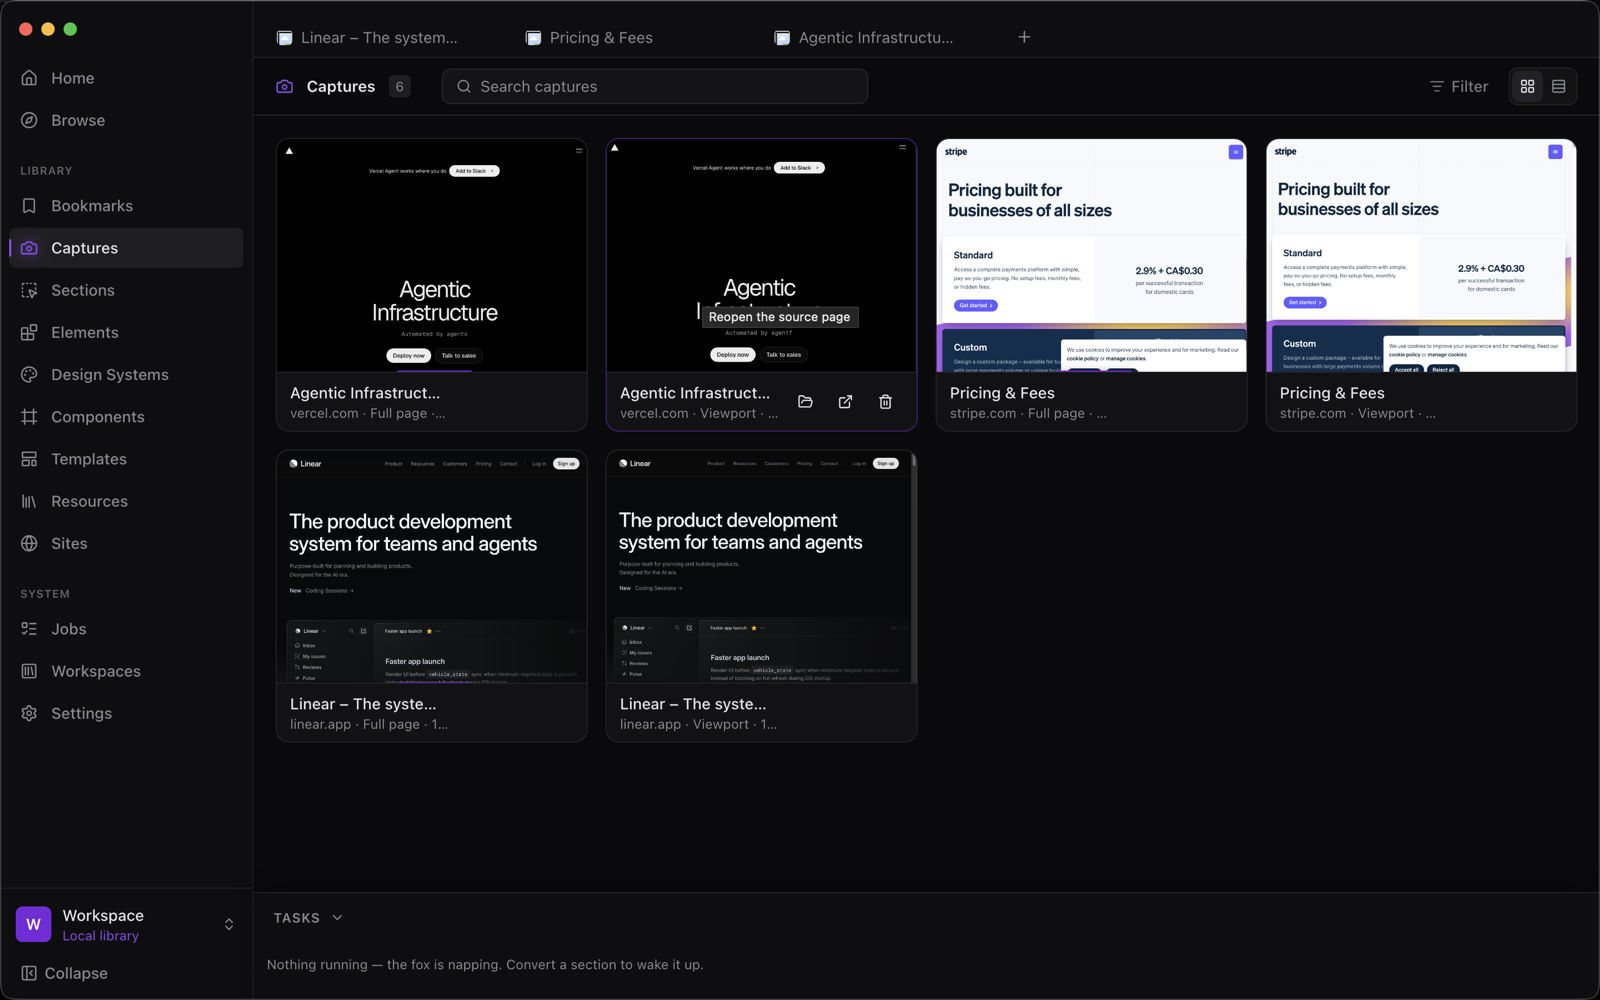This screenshot has height=1000, width=1600.
Task: Open Settings in the sidebar
Action: (x=126, y=713)
